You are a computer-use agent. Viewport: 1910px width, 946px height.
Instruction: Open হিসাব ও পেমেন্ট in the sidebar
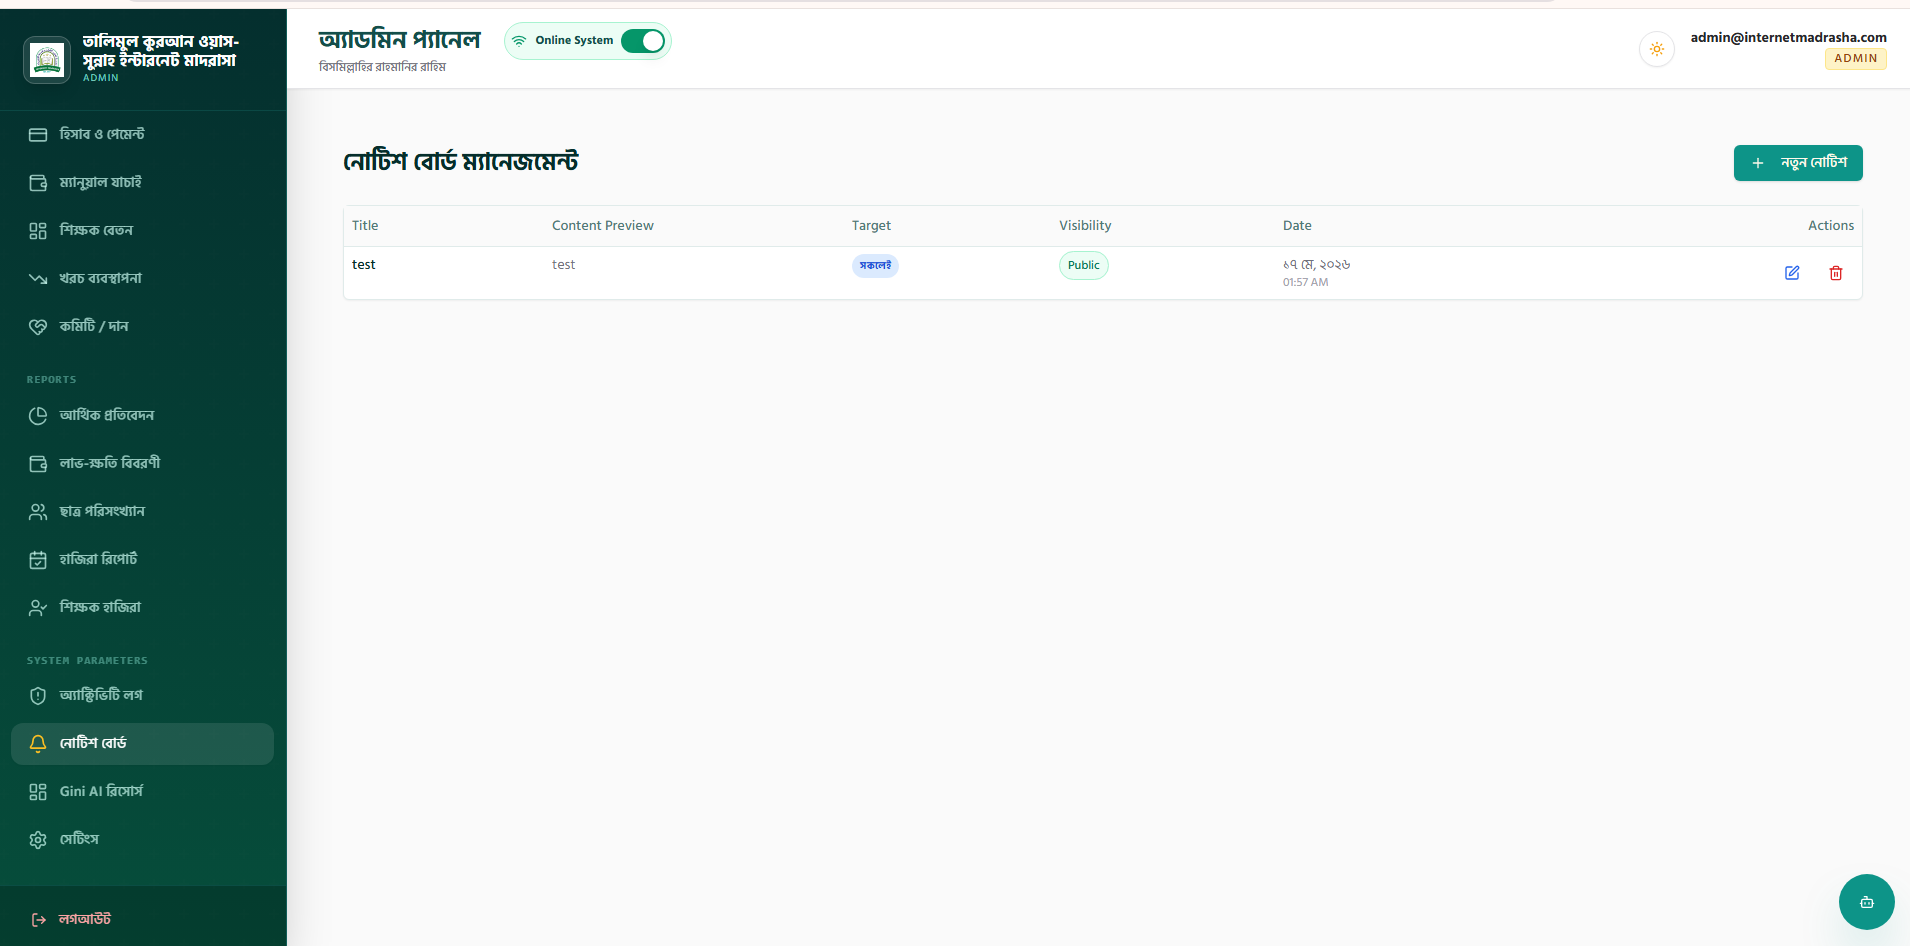click(x=142, y=134)
